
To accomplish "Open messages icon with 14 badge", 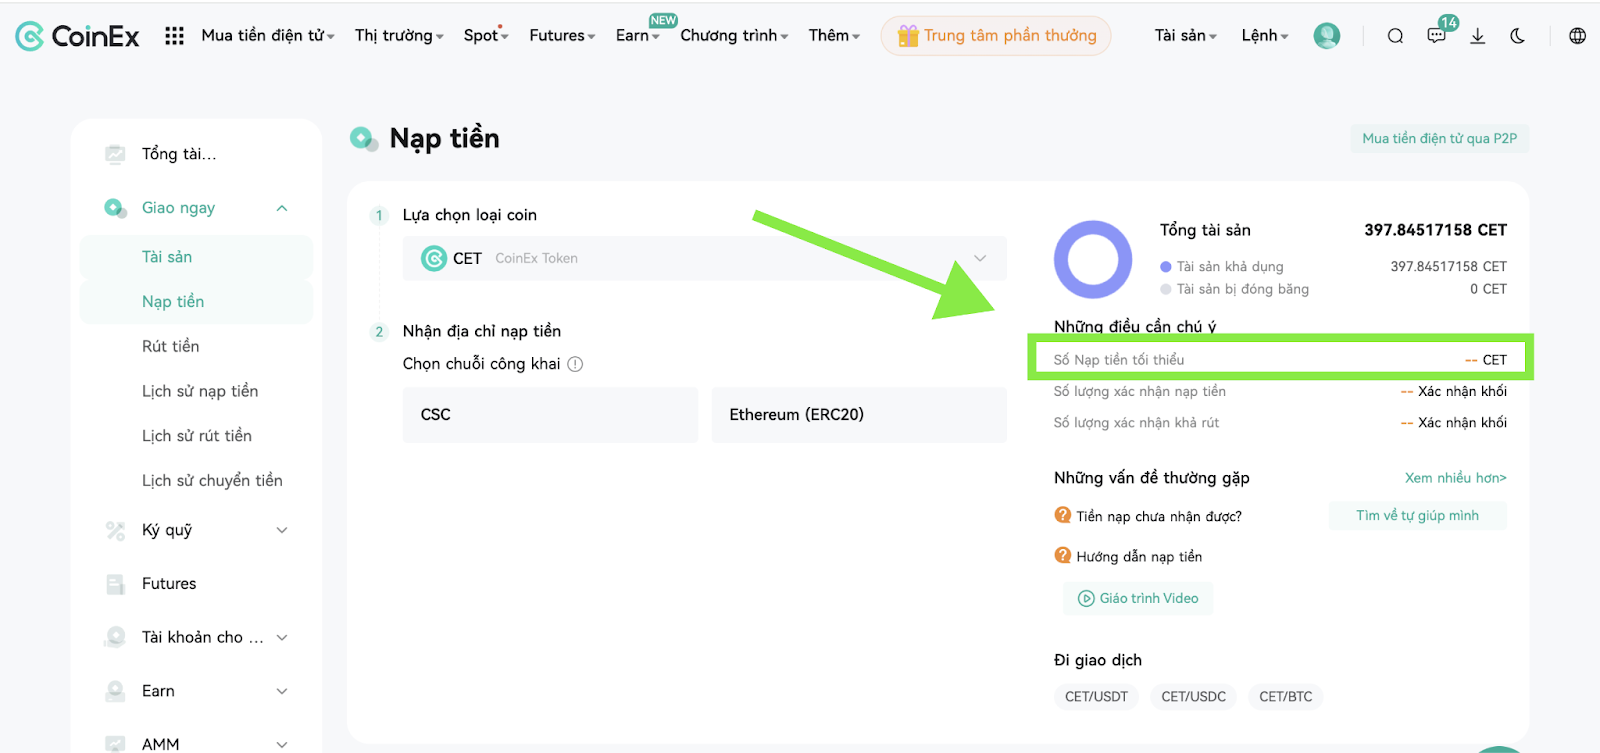I will (1437, 35).
